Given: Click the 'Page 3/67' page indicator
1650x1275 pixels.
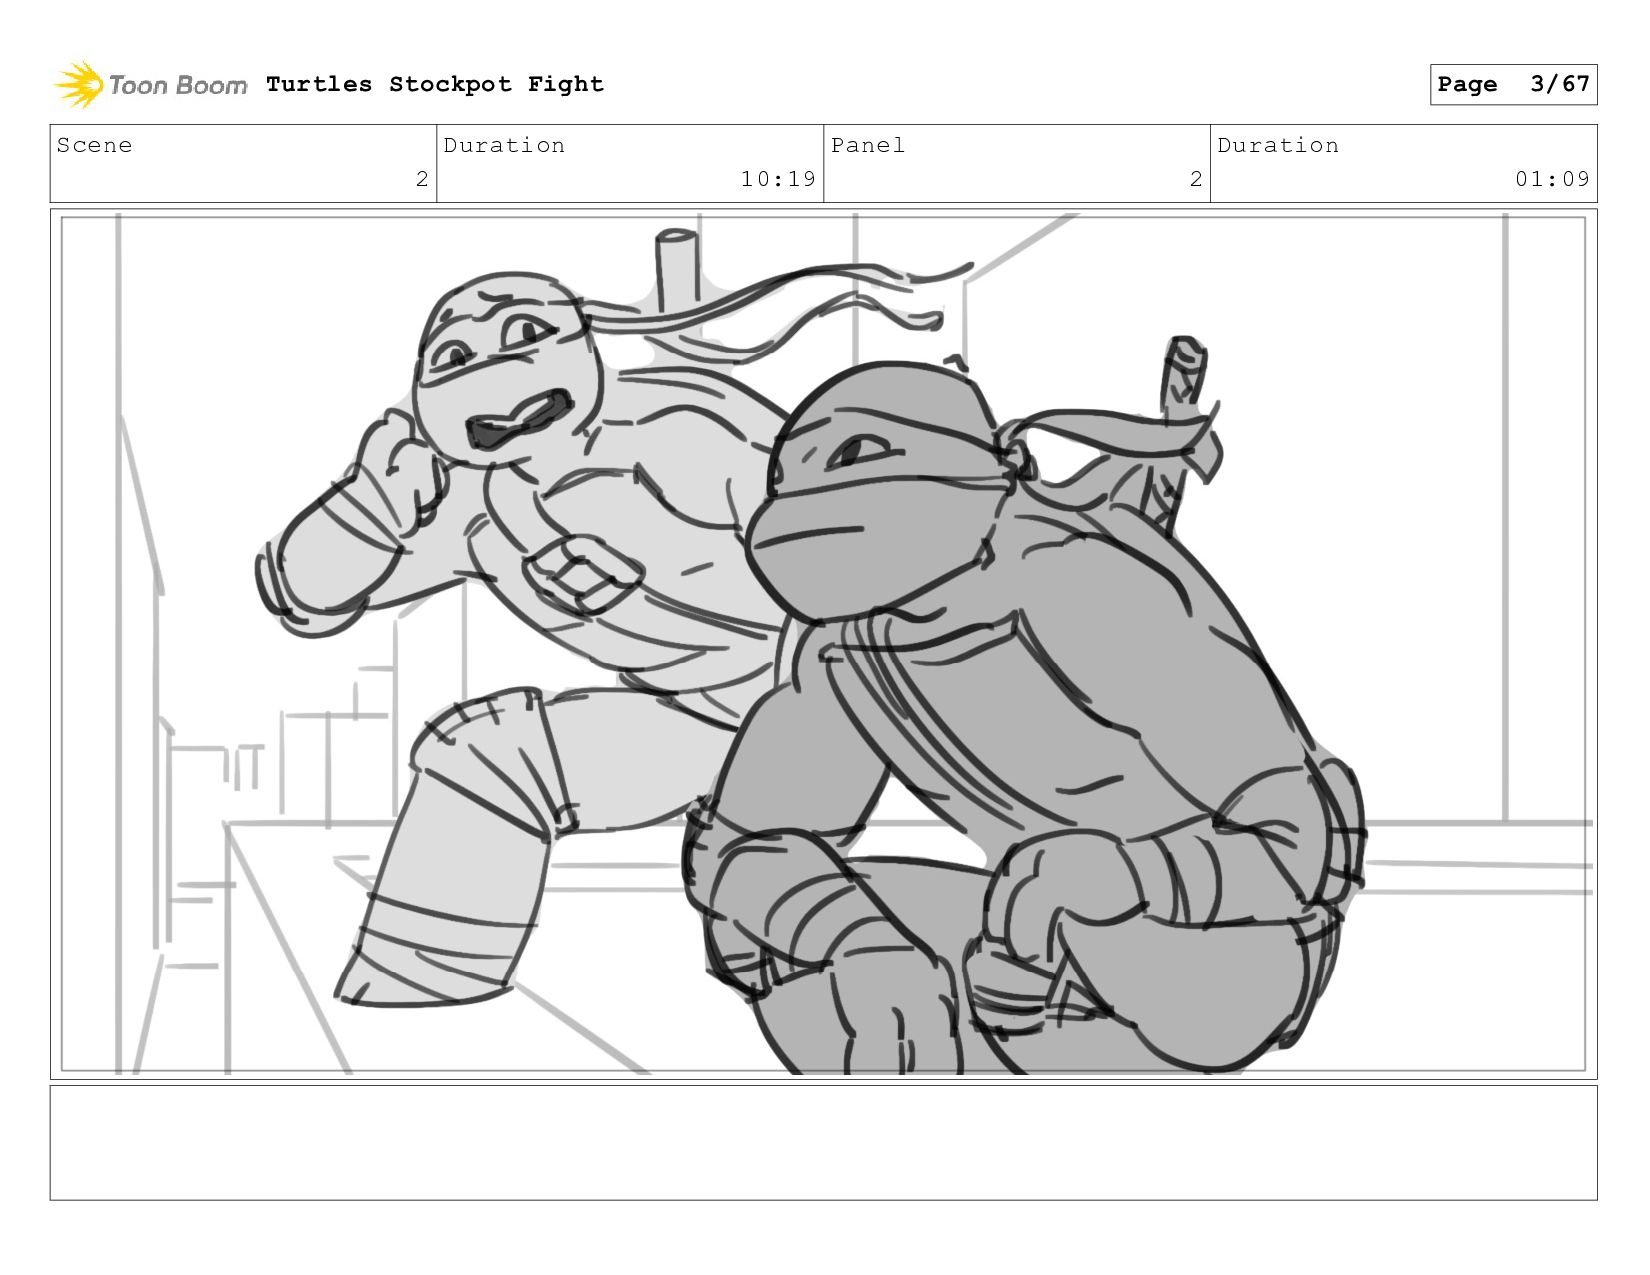Looking at the screenshot, I should coord(1513,84).
